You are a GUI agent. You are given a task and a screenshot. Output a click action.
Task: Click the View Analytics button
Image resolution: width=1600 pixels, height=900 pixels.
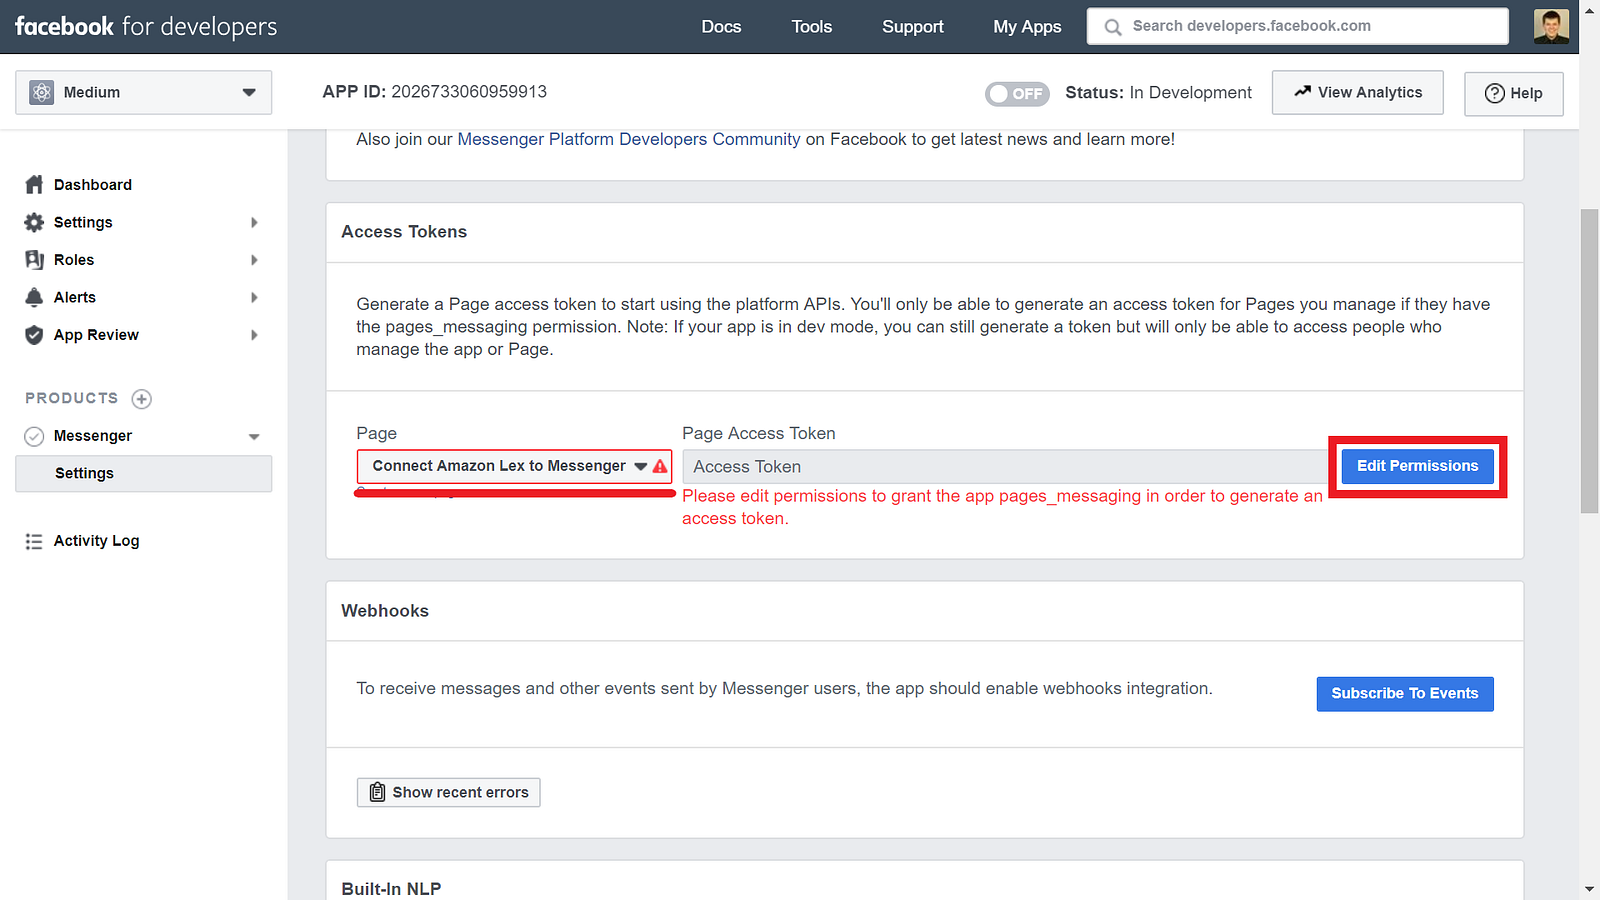(1358, 92)
